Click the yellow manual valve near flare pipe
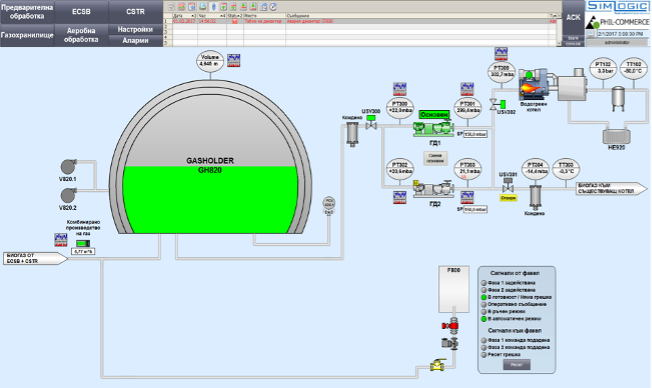This screenshot has height=388, width=652. click(x=437, y=366)
